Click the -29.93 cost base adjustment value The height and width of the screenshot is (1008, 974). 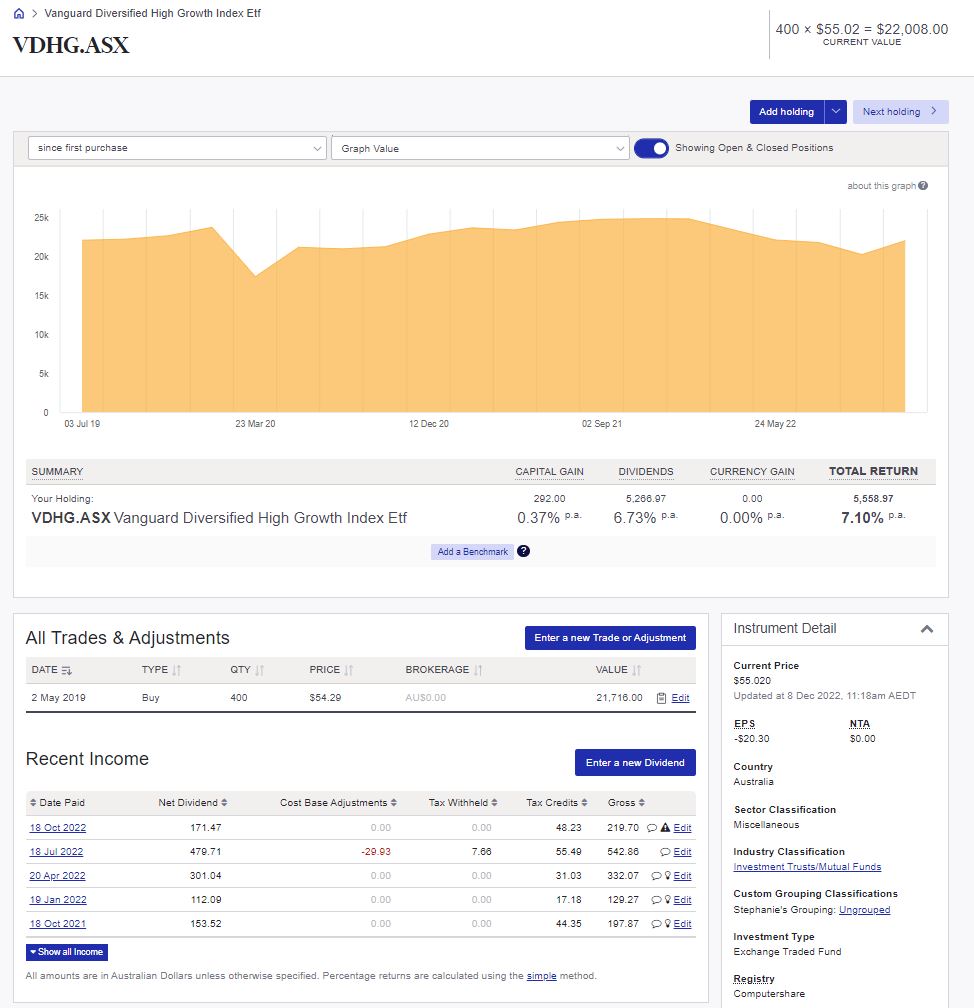pyautogui.click(x=376, y=852)
